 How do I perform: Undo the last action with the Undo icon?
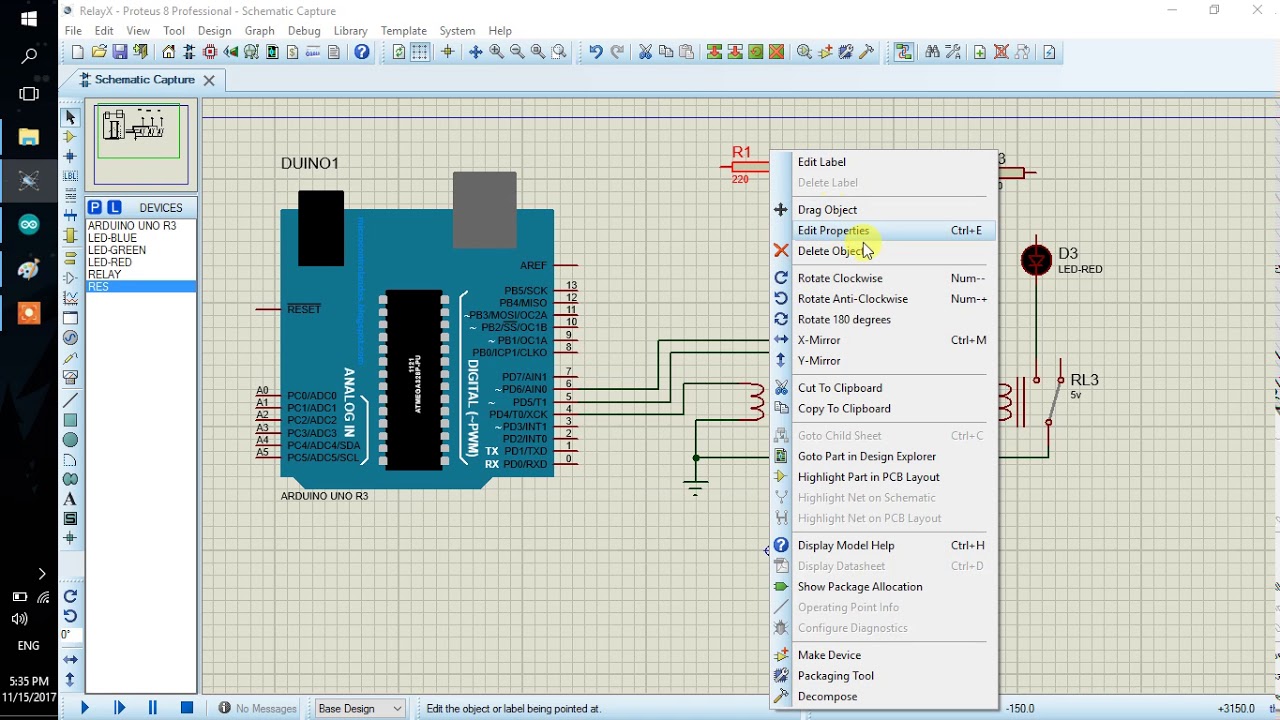[595, 52]
